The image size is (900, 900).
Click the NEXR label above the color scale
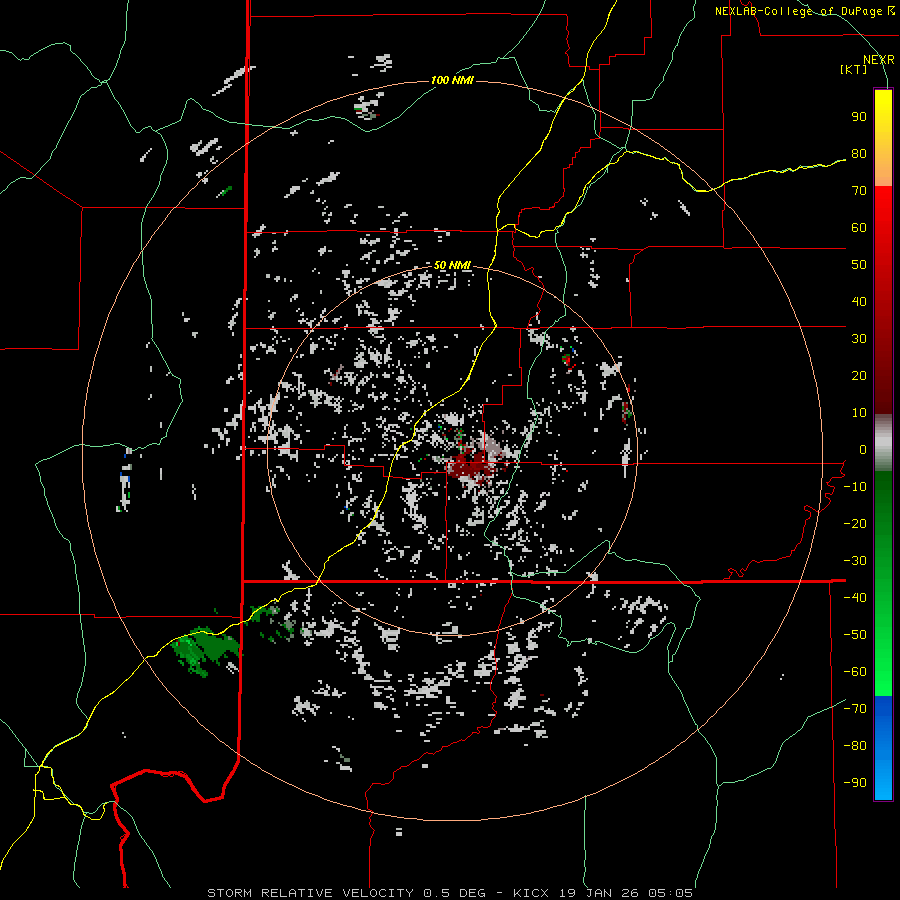[x=879, y=60]
